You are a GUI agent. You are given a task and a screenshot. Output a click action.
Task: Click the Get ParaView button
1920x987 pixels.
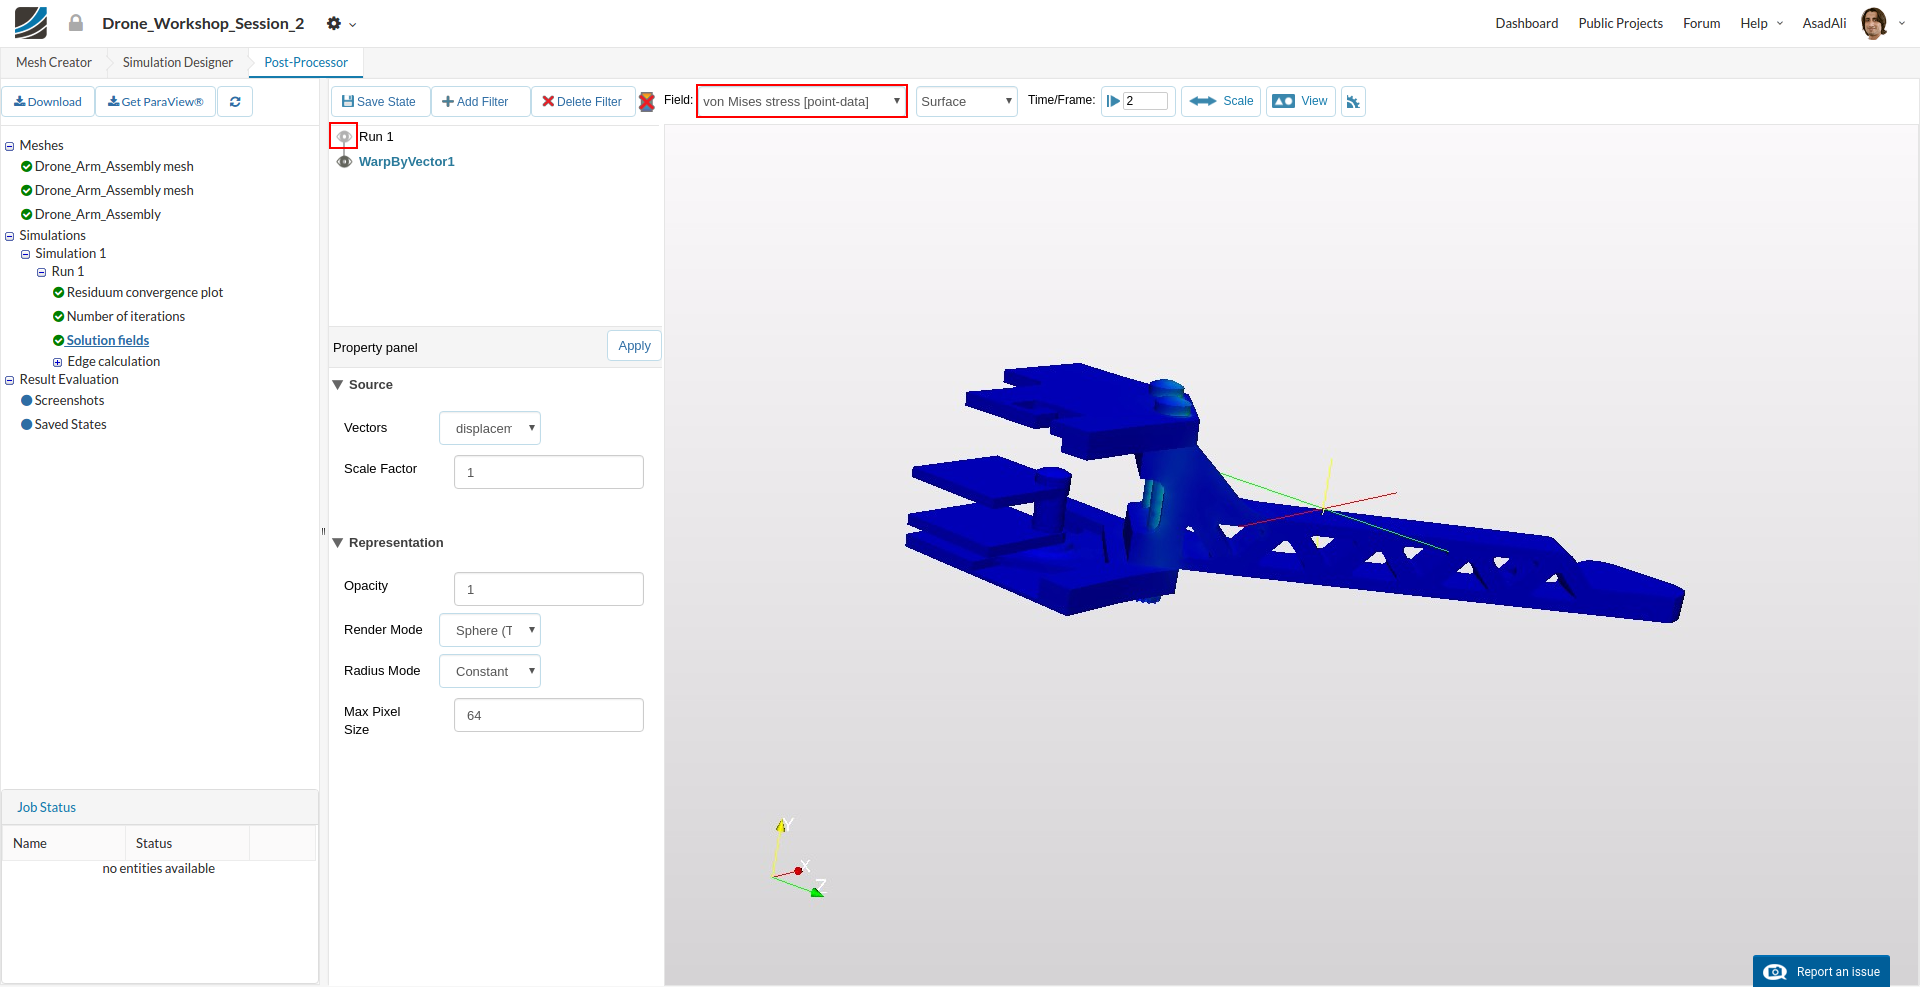coord(155,102)
